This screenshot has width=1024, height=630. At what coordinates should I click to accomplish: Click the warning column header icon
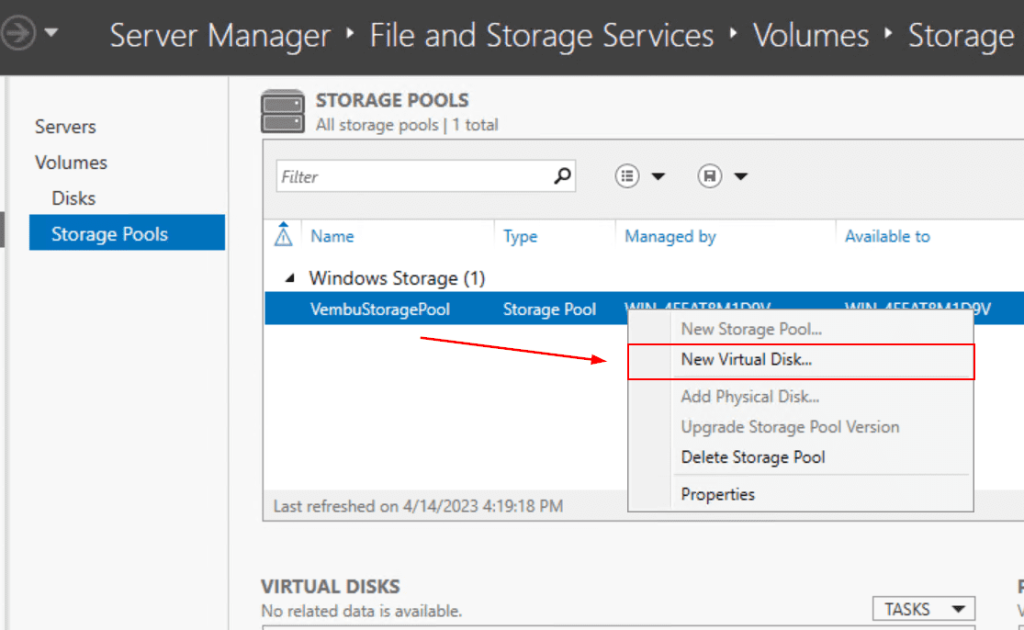point(283,235)
